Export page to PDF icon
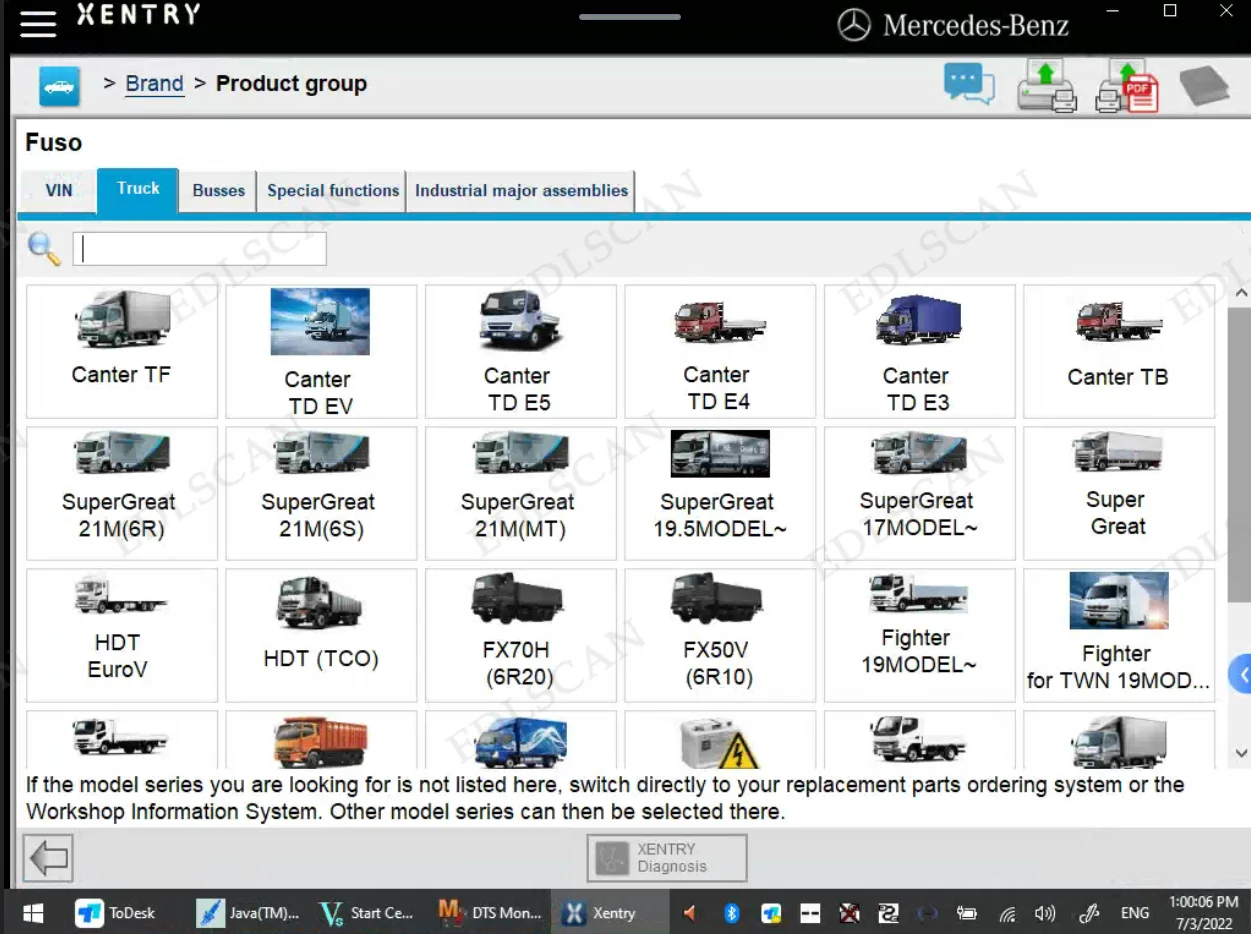1251x934 pixels. (1126, 86)
